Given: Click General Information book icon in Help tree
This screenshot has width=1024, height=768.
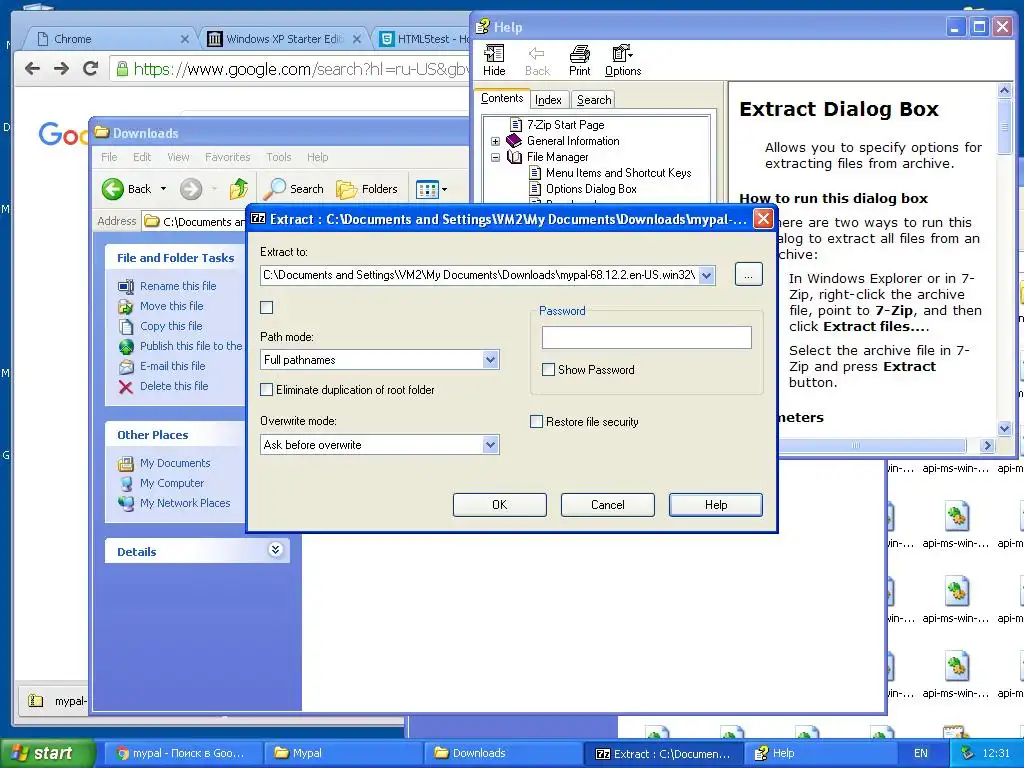Looking at the screenshot, I should coord(514,140).
